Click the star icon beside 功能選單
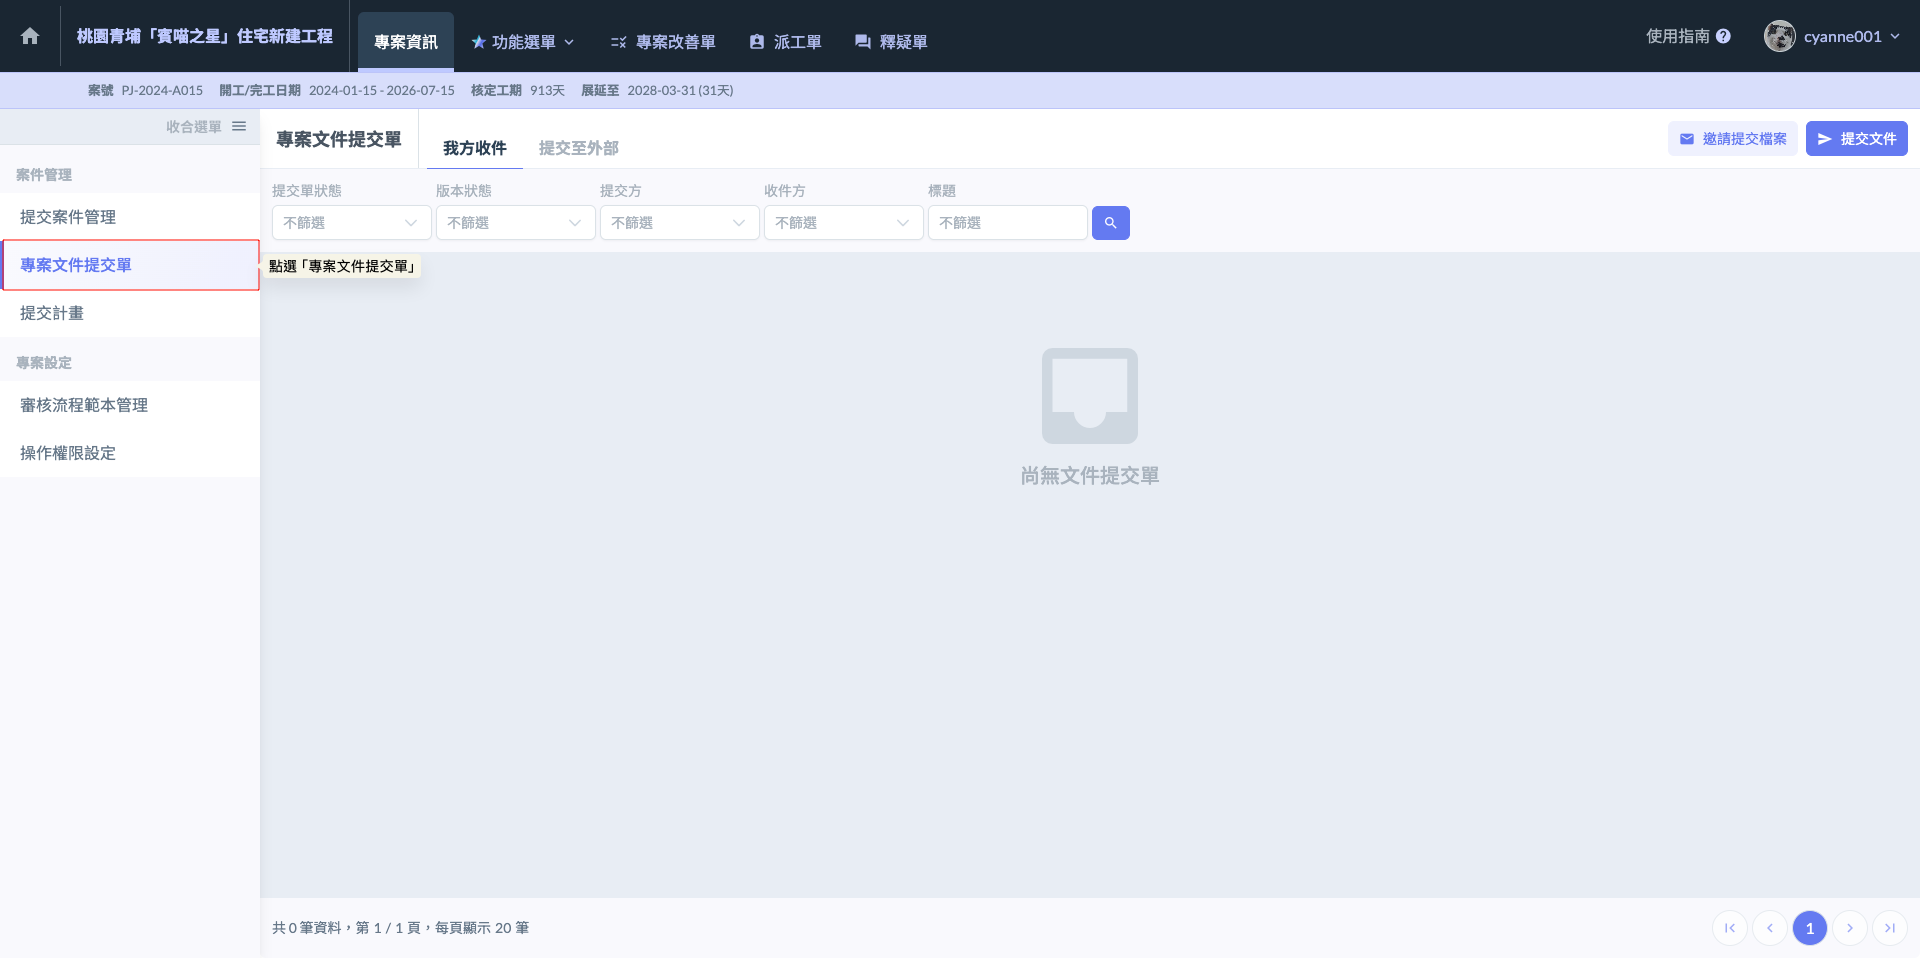1920x958 pixels. pos(478,42)
